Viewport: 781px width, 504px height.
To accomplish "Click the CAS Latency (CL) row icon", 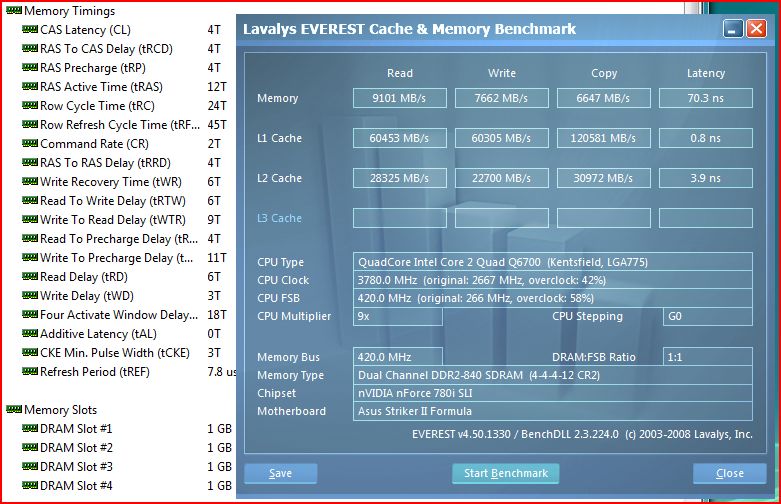I will point(30,29).
